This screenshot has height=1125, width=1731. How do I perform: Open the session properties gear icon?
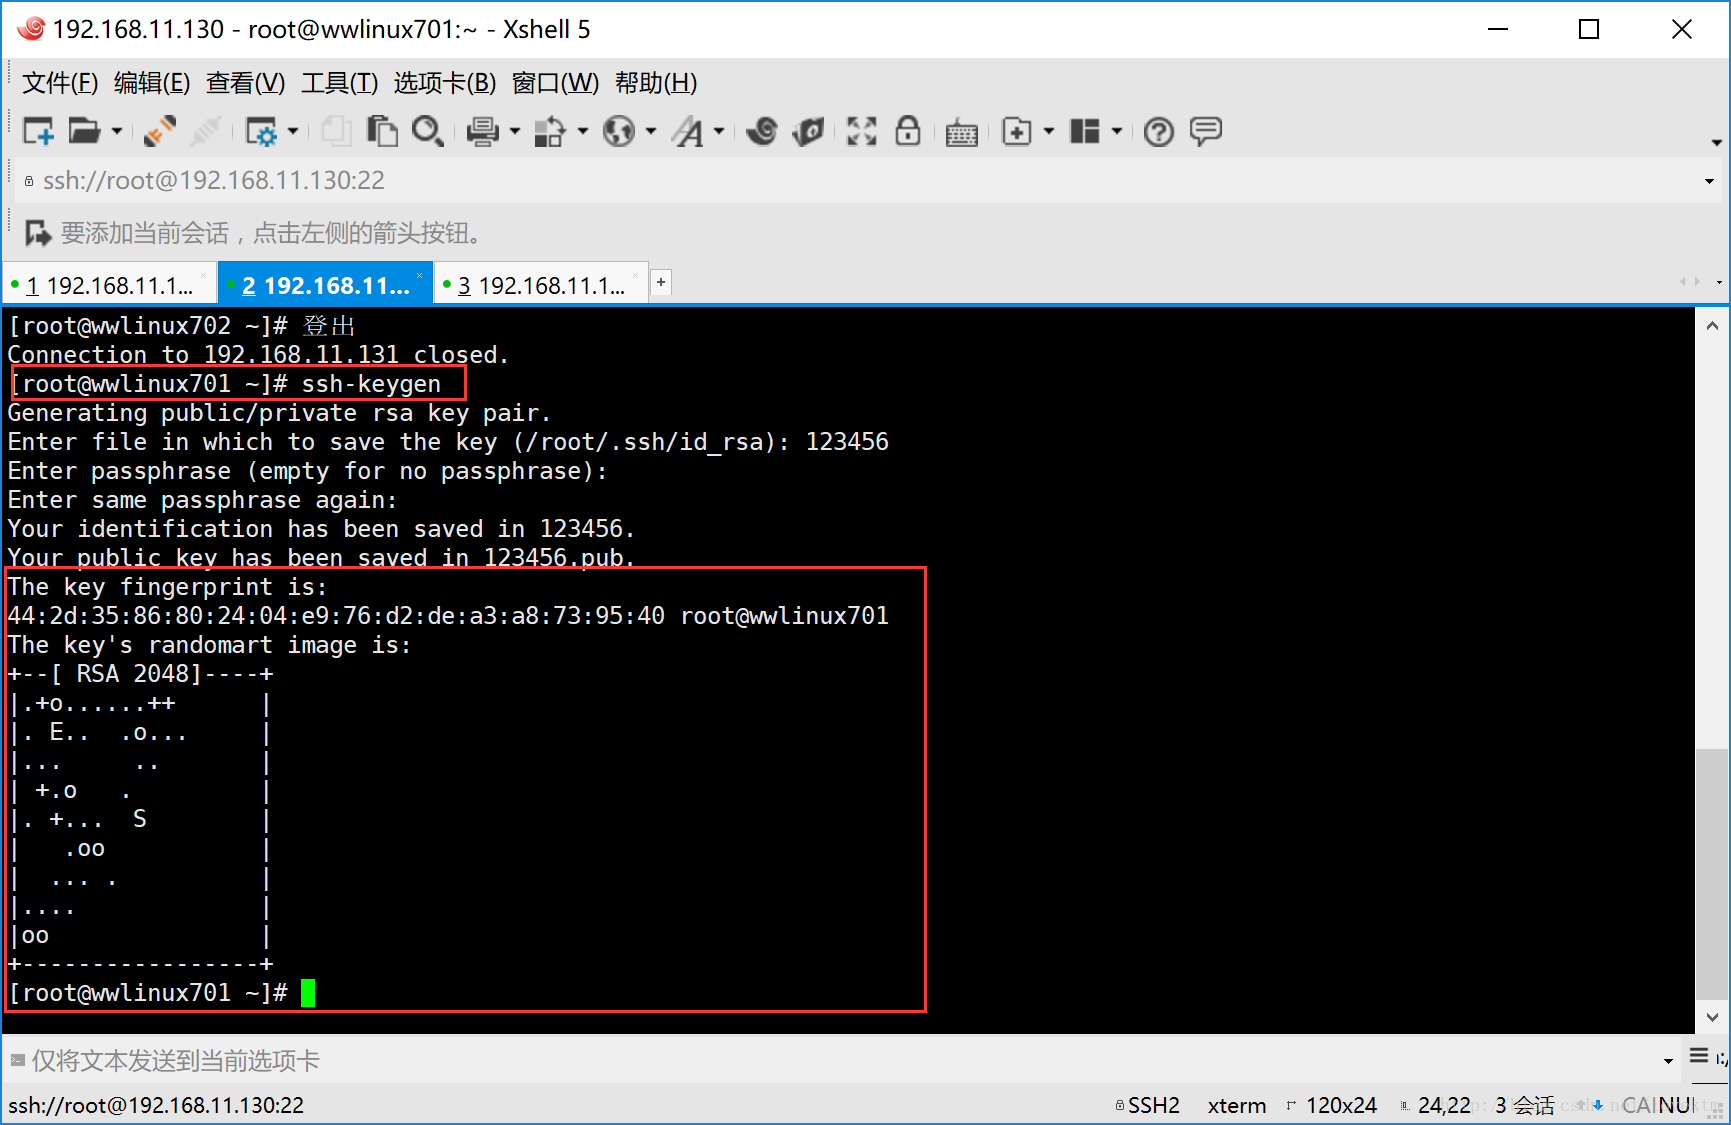point(261,131)
